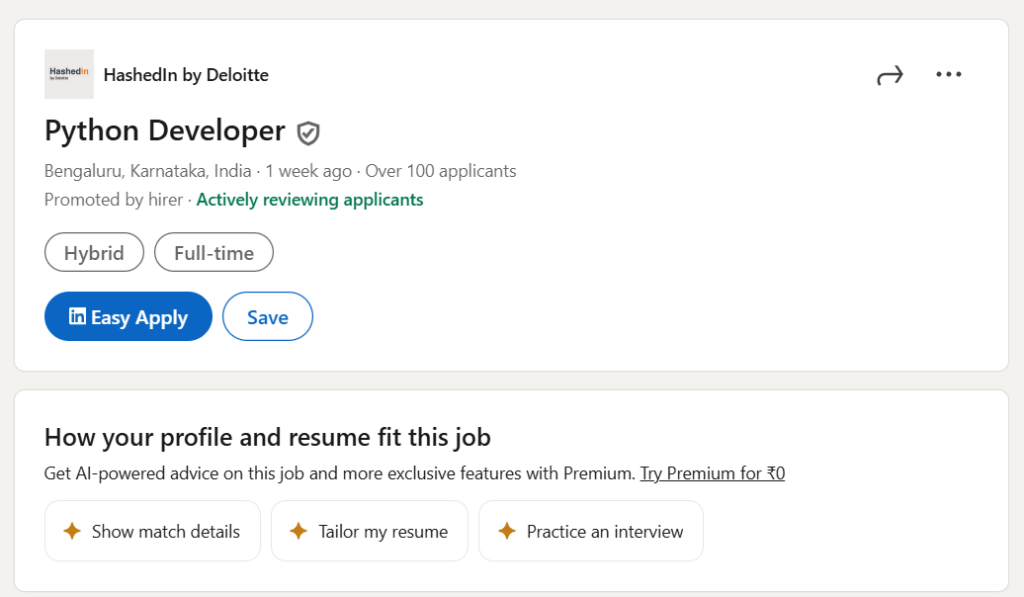The image size is (1024, 597).
Task: Open the three-dot more options menu
Action: [948, 75]
